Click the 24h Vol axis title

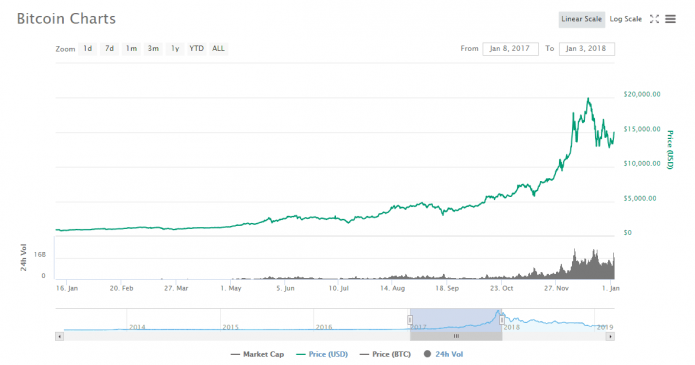[23, 257]
